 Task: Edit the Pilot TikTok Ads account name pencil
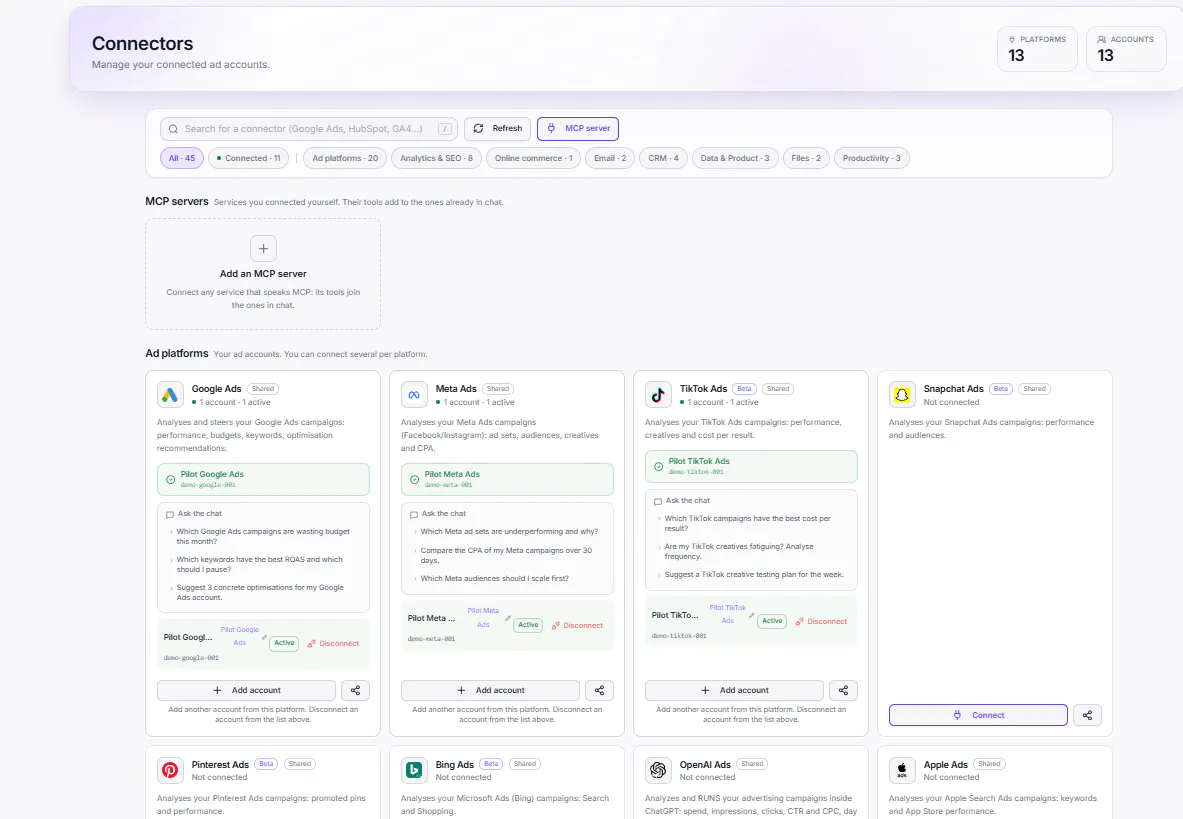[x=751, y=615]
